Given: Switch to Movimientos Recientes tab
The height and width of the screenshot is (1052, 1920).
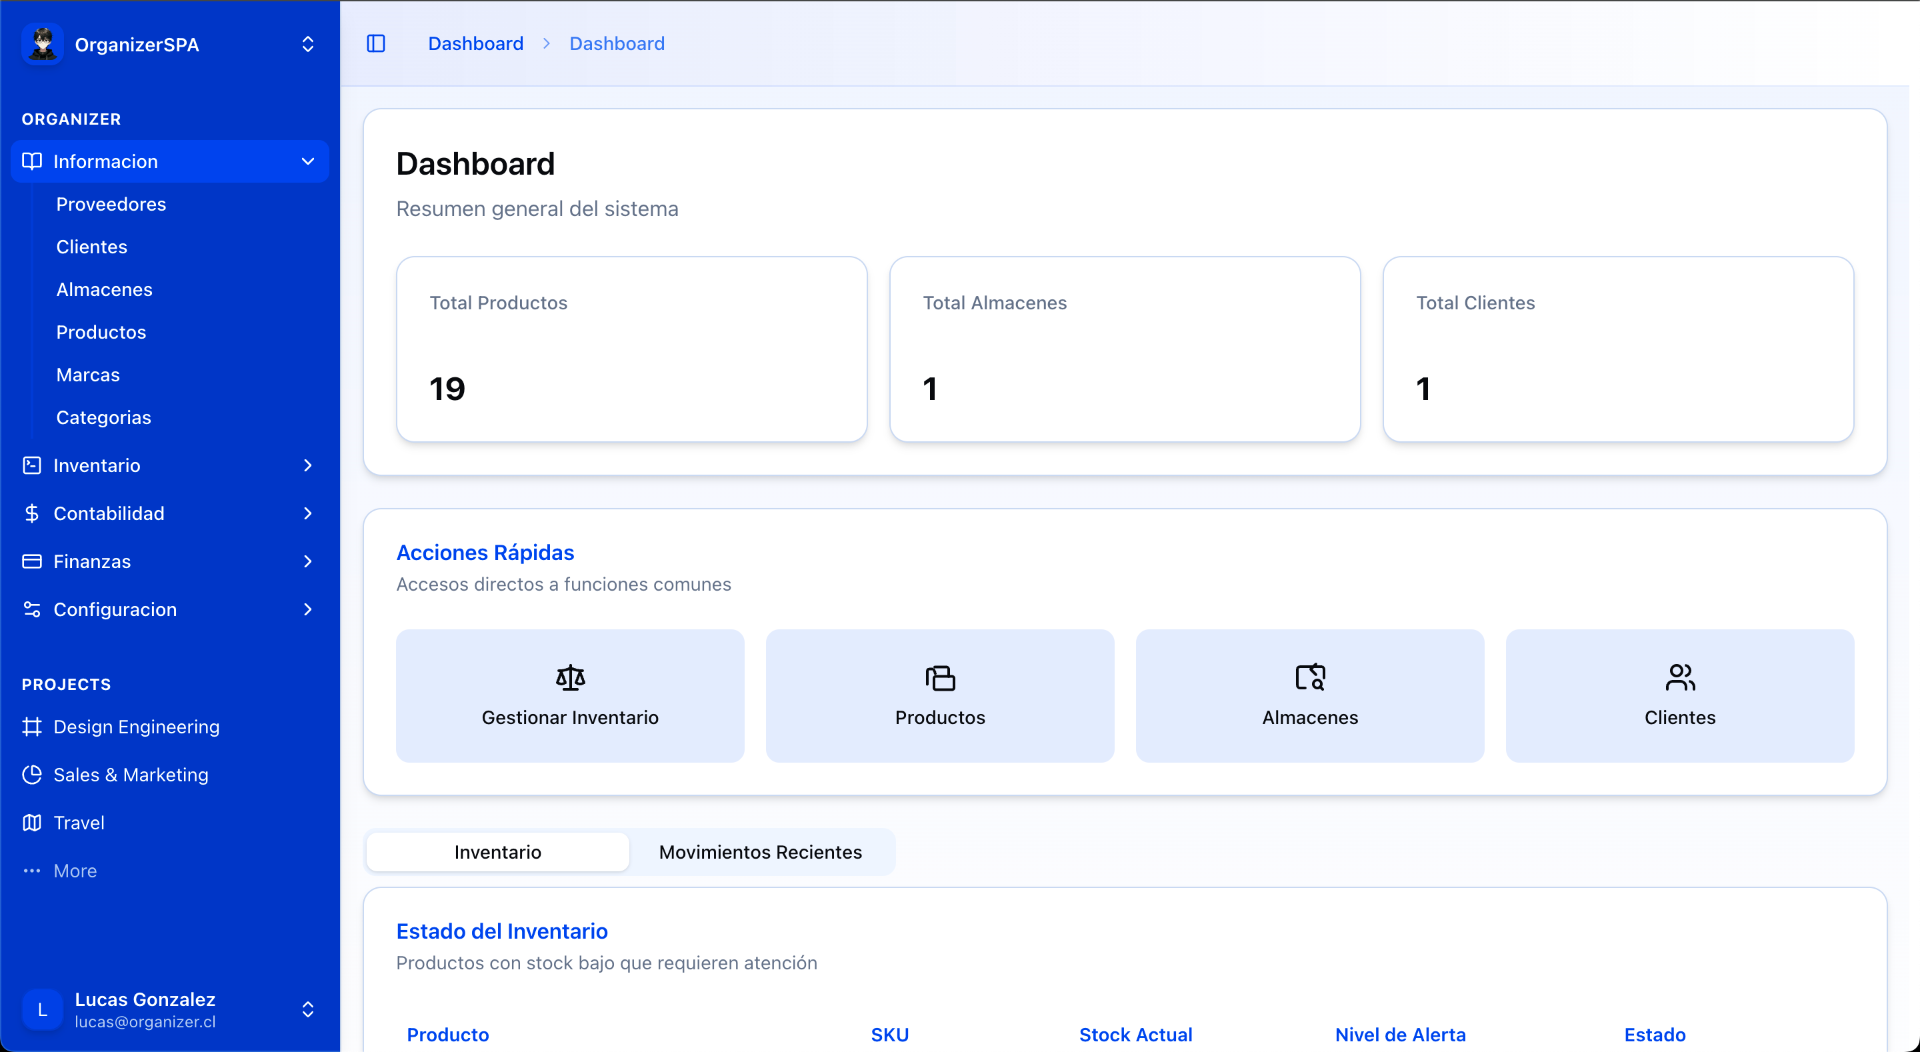Looking at the screenshot, I should (x=760, y=852).
